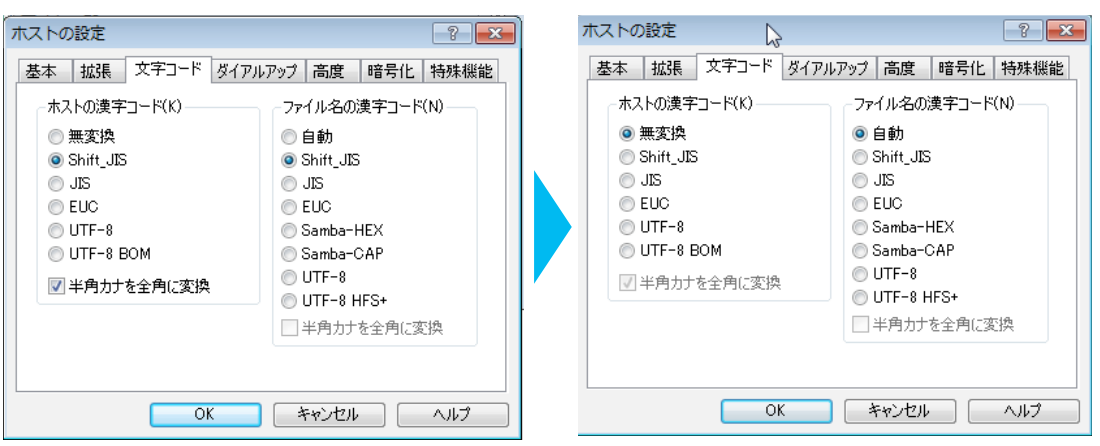Select 自動 filename code in left dialog

coord(290,136)
